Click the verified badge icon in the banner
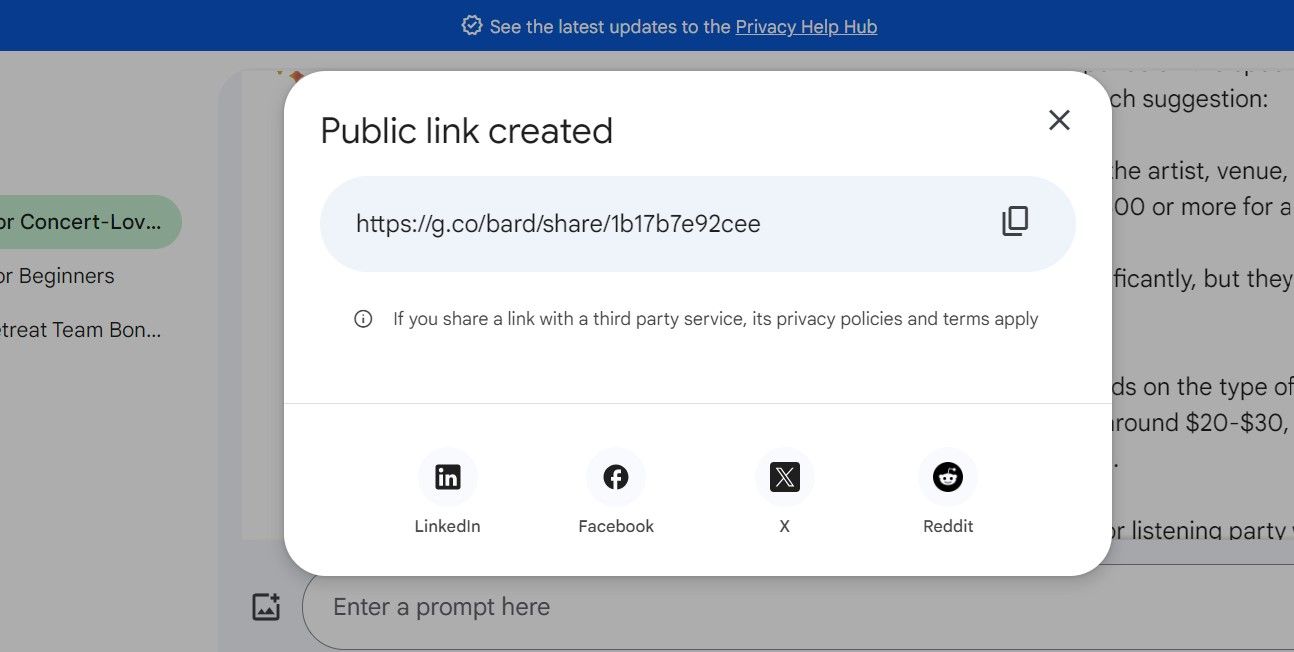 [x=472, y=25]
